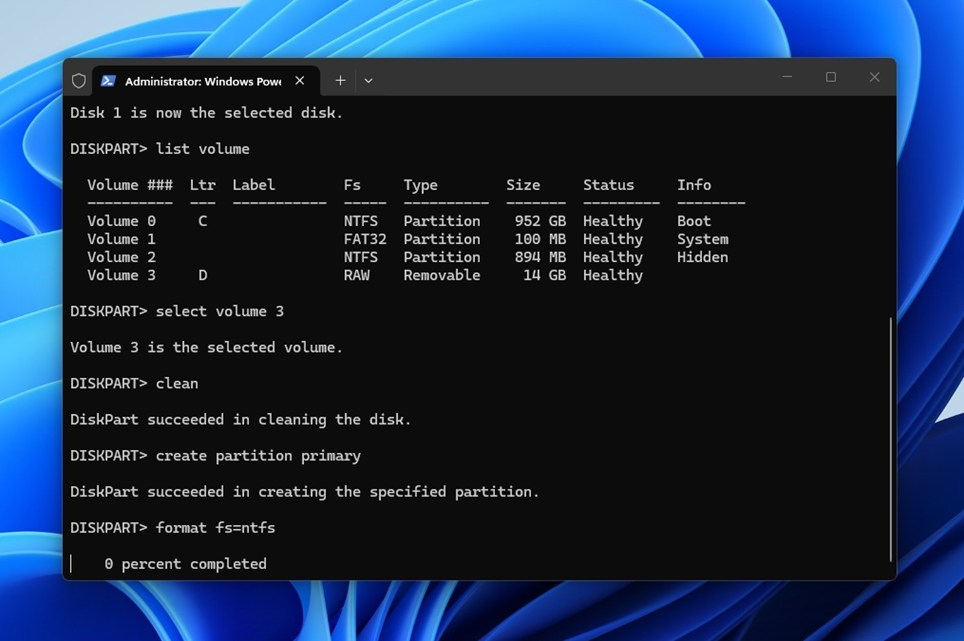Click the administrator shield icon in title bar

point(79,81)
